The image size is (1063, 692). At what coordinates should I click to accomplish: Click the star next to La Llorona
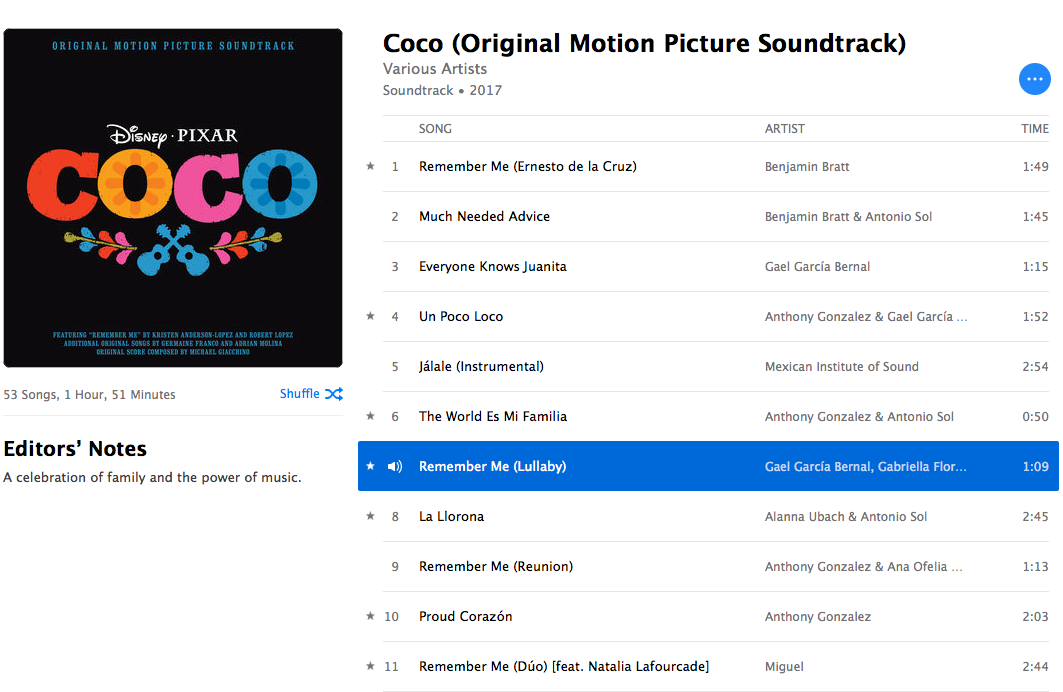click(x=371, y=516)
